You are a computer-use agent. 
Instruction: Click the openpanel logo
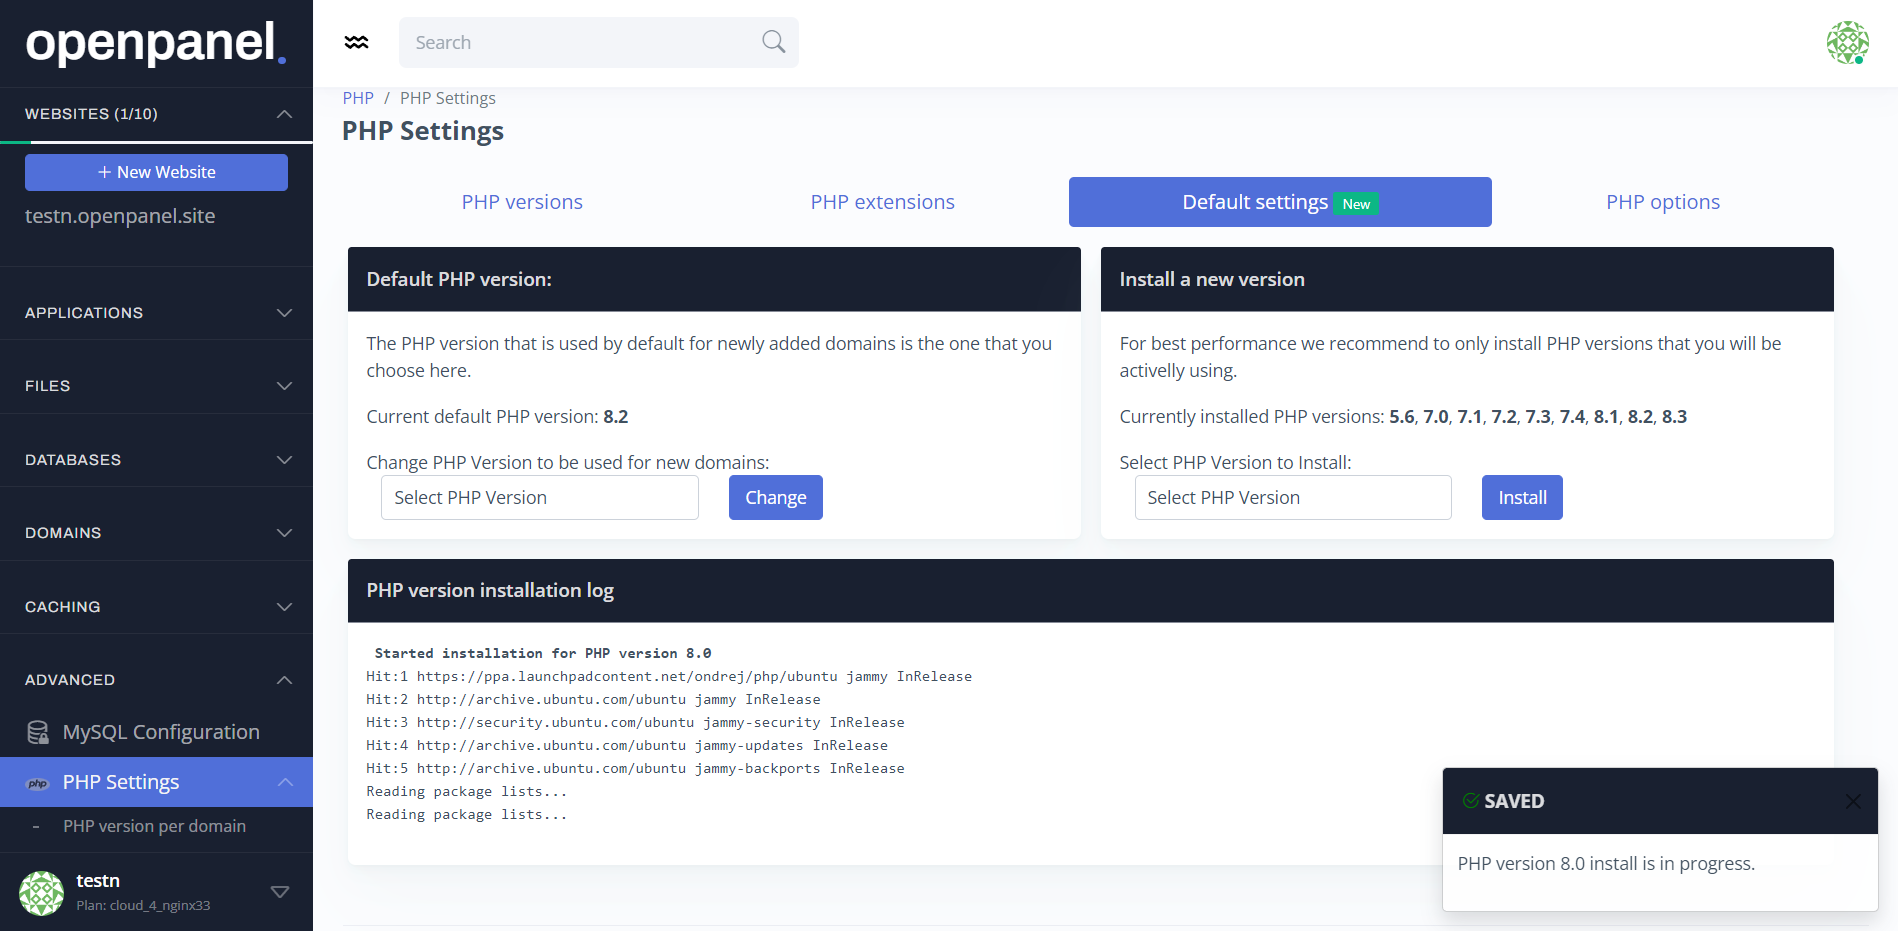tap(155, 44)
